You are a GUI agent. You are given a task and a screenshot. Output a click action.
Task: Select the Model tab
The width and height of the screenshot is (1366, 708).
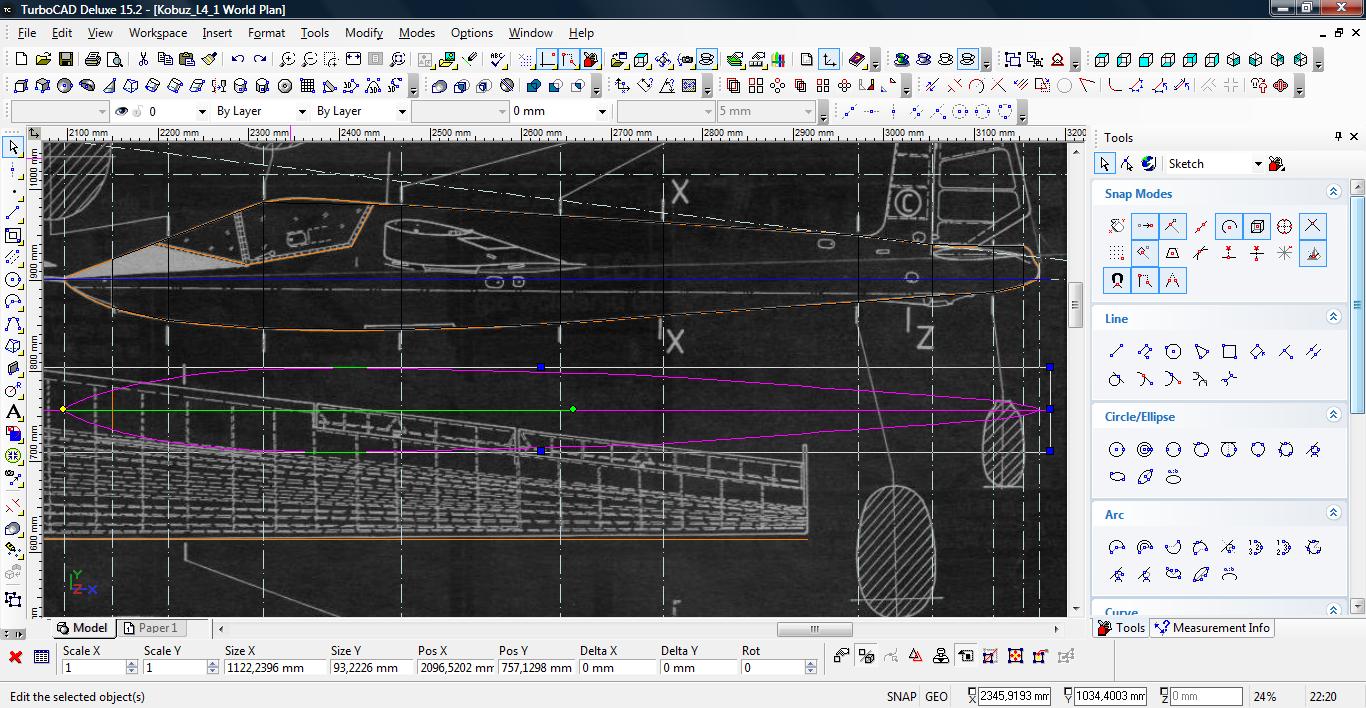82,628
